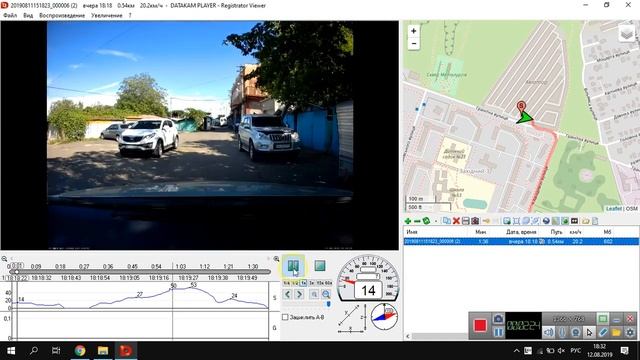Screen dimensions: 640x360
Task: Click the volume slider handle
Action: tap(329, 304)
